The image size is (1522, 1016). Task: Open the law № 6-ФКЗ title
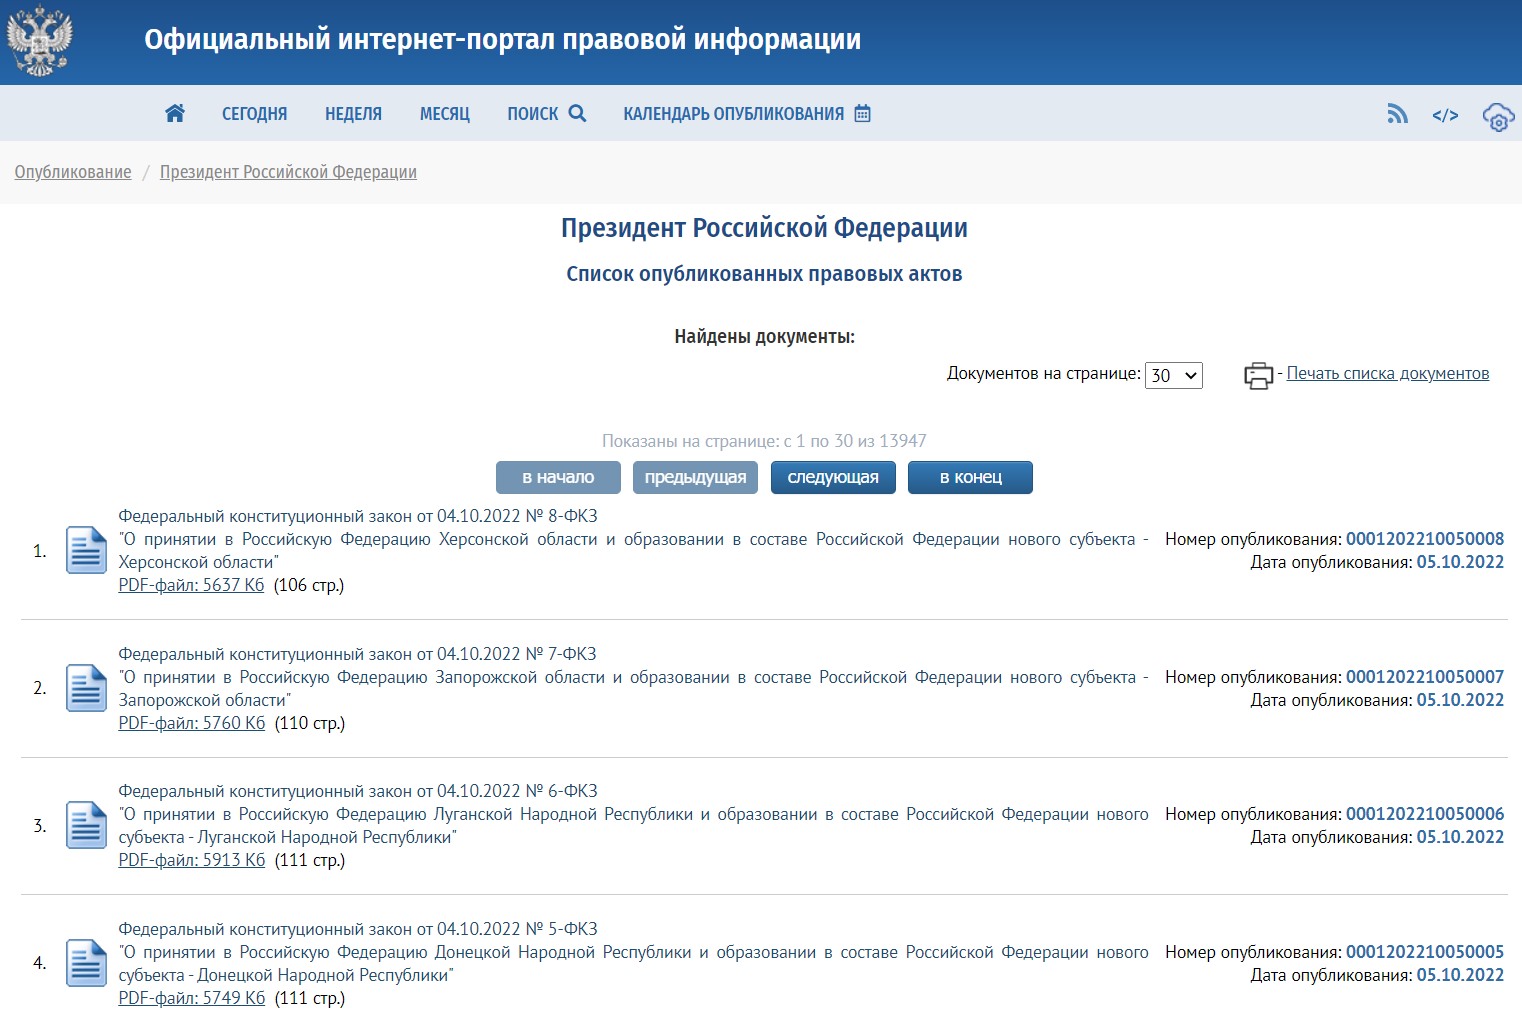[358, 791]
